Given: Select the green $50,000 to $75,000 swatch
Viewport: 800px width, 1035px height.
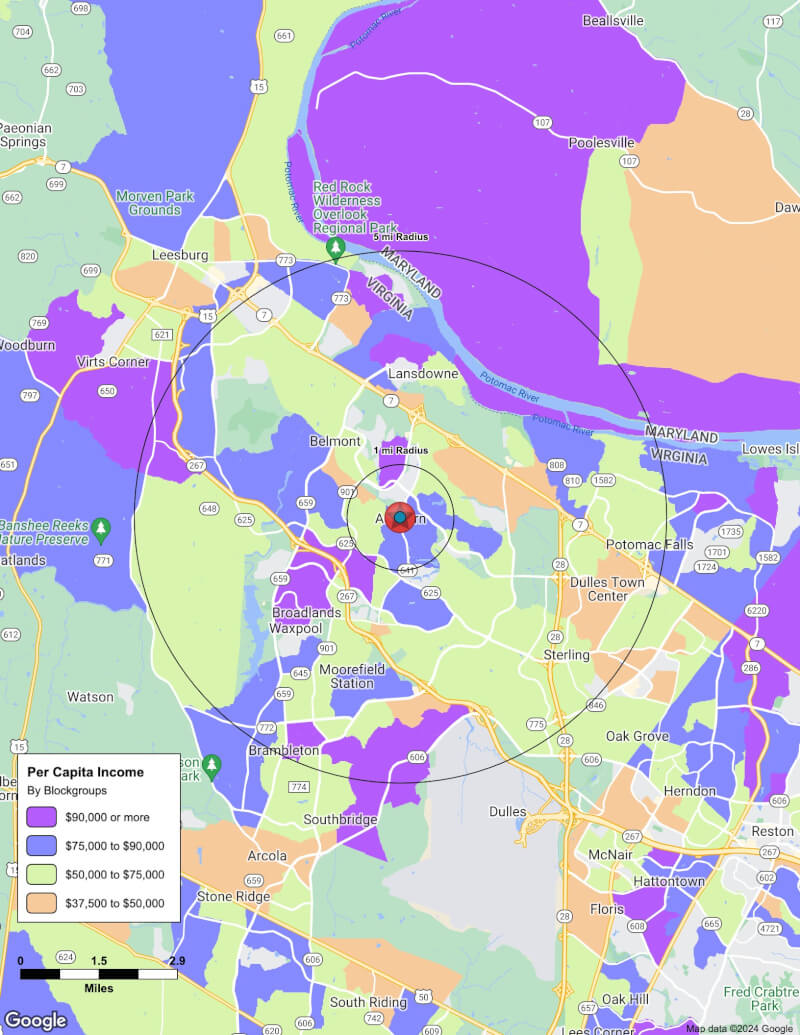Looking at the screenshot, I should 41,874.
